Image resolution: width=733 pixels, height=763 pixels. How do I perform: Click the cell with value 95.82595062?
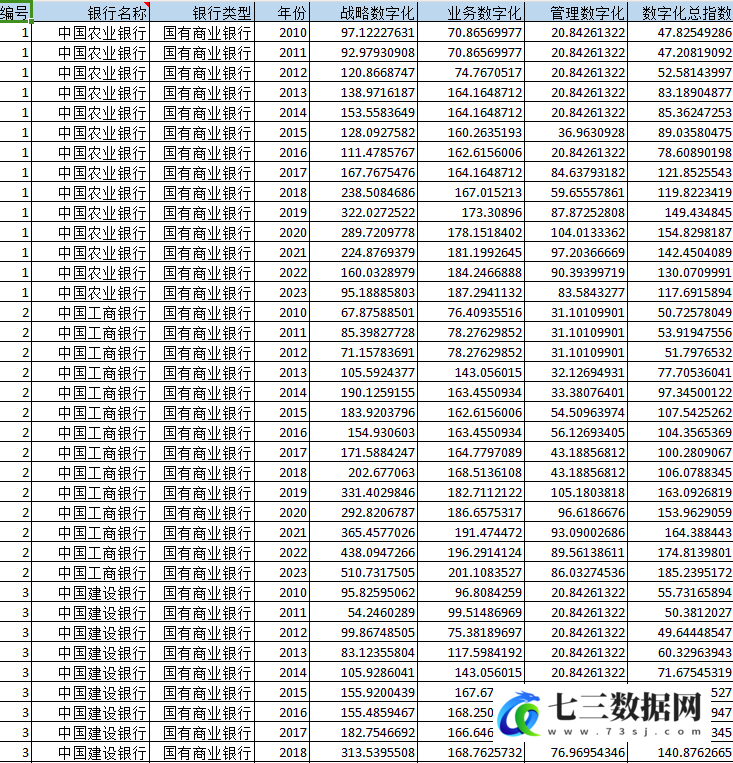pyautogui.click(x=363, y=592)
